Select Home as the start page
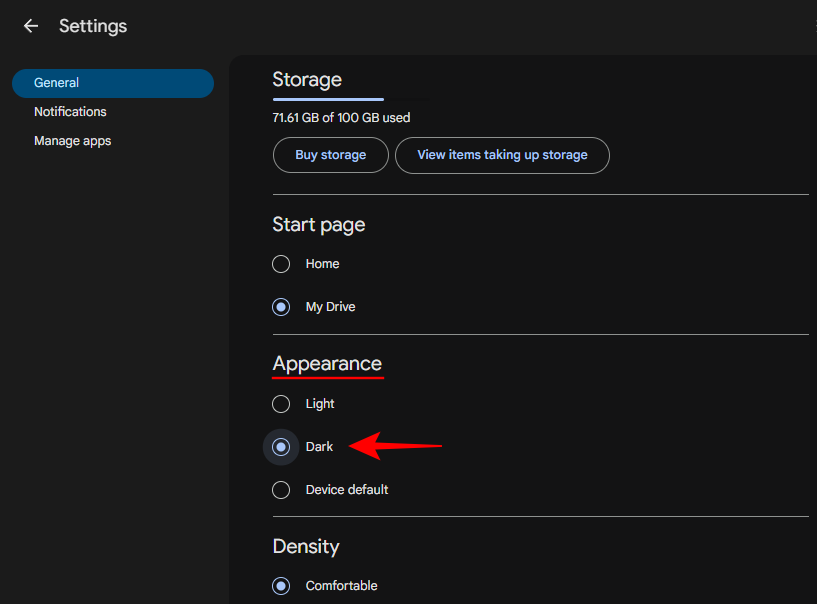 tap(281, 264)
